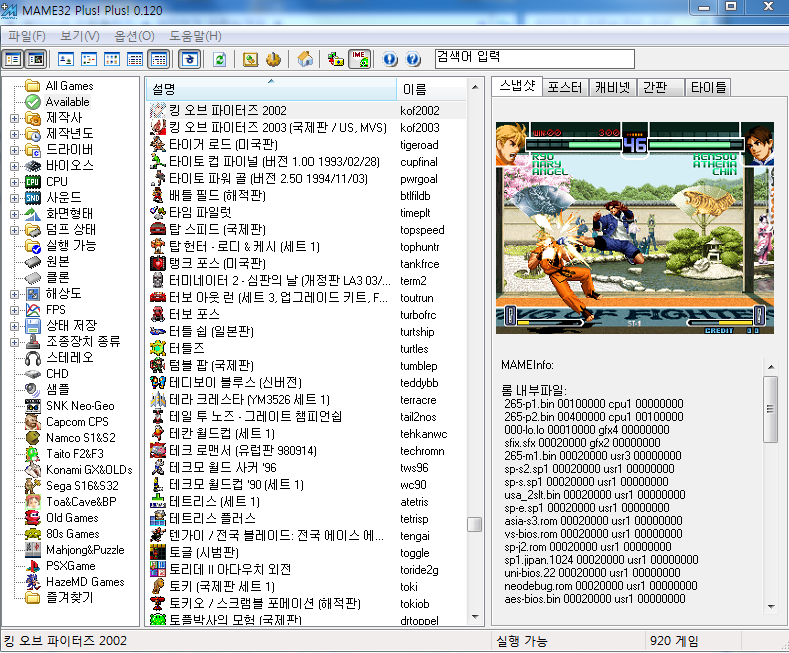The image size is (789, 653).
Task: Select the CHD folder icon
Action: pyautogui.click(x=33, y=374)
